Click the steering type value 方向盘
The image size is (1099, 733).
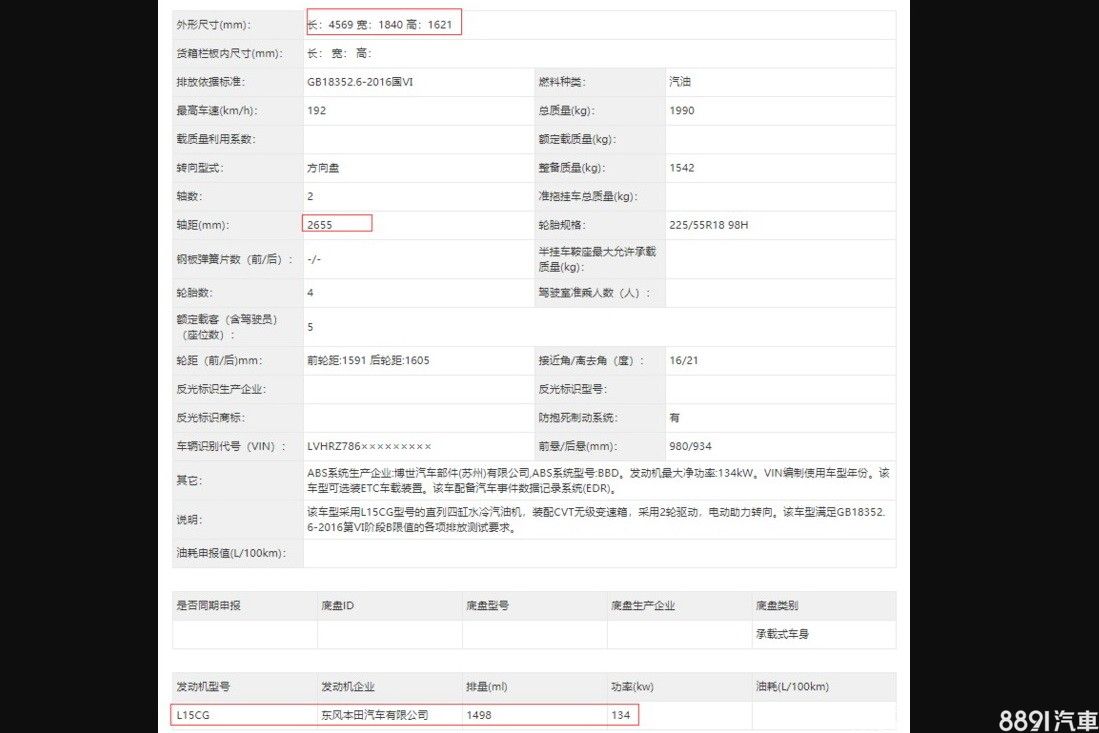point(323,168)
